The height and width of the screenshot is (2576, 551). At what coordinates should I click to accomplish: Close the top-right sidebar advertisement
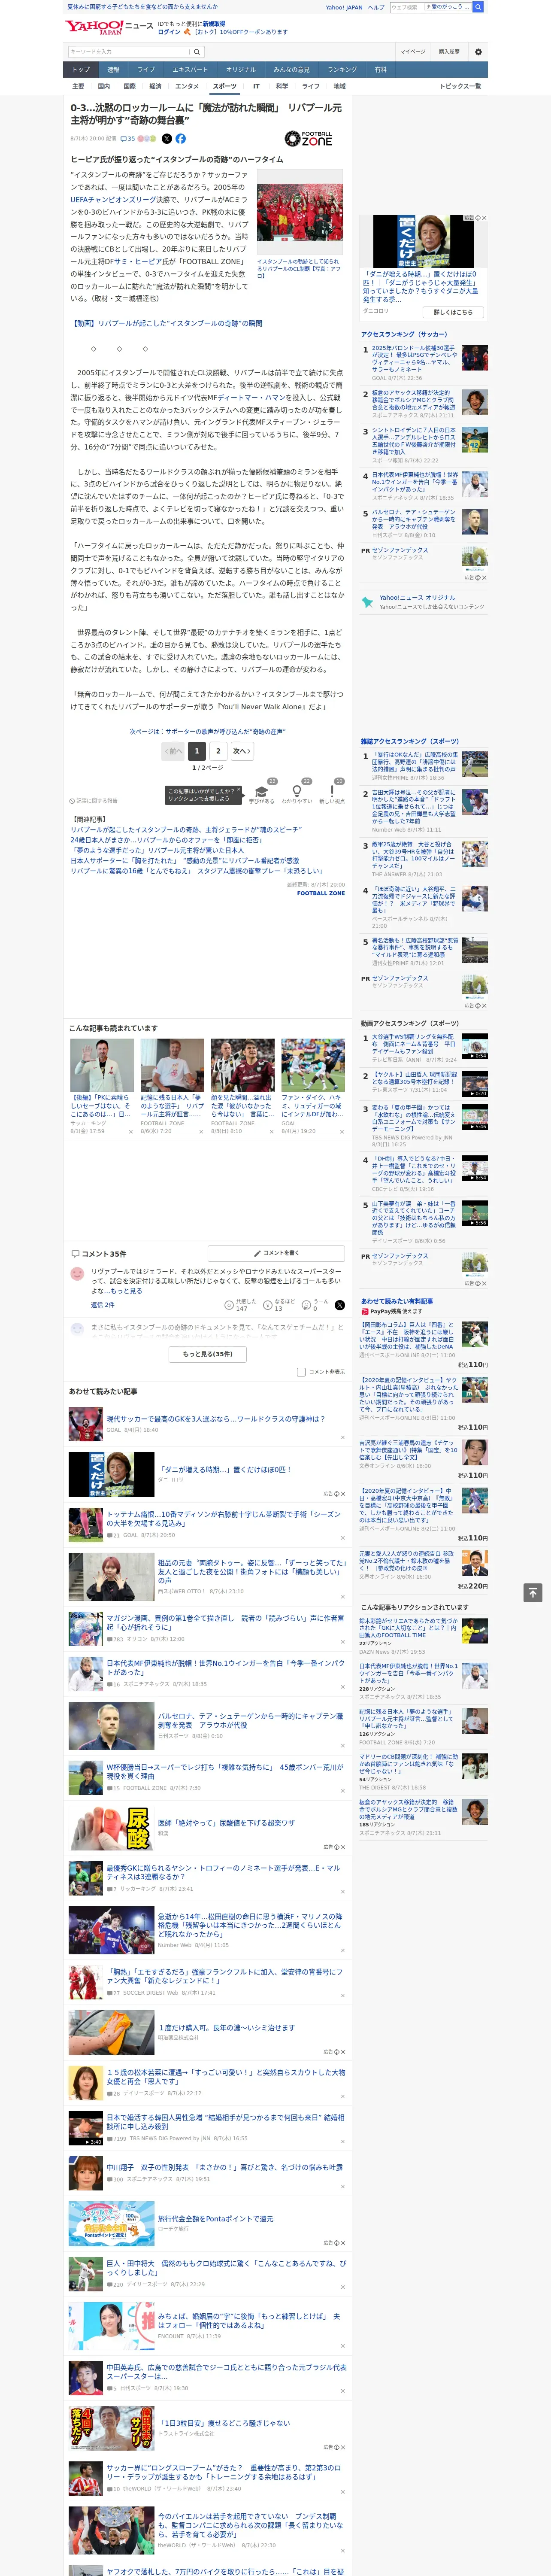pyautogui.click(x=485, y=218)
